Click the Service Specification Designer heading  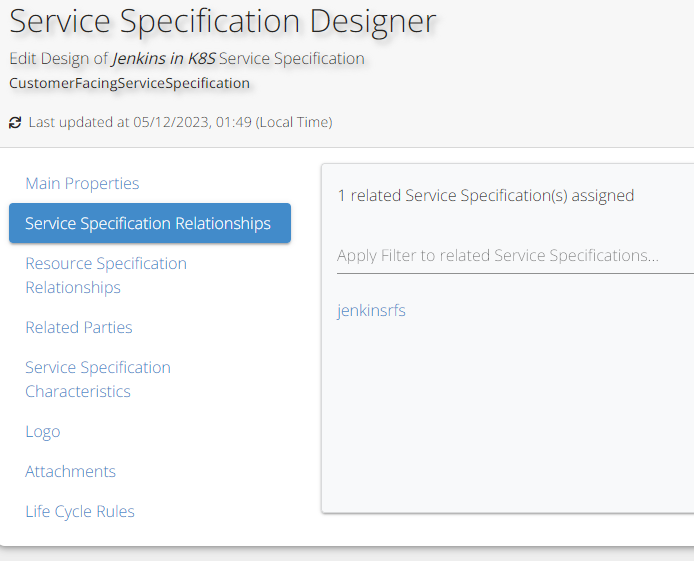click(223, 21)
